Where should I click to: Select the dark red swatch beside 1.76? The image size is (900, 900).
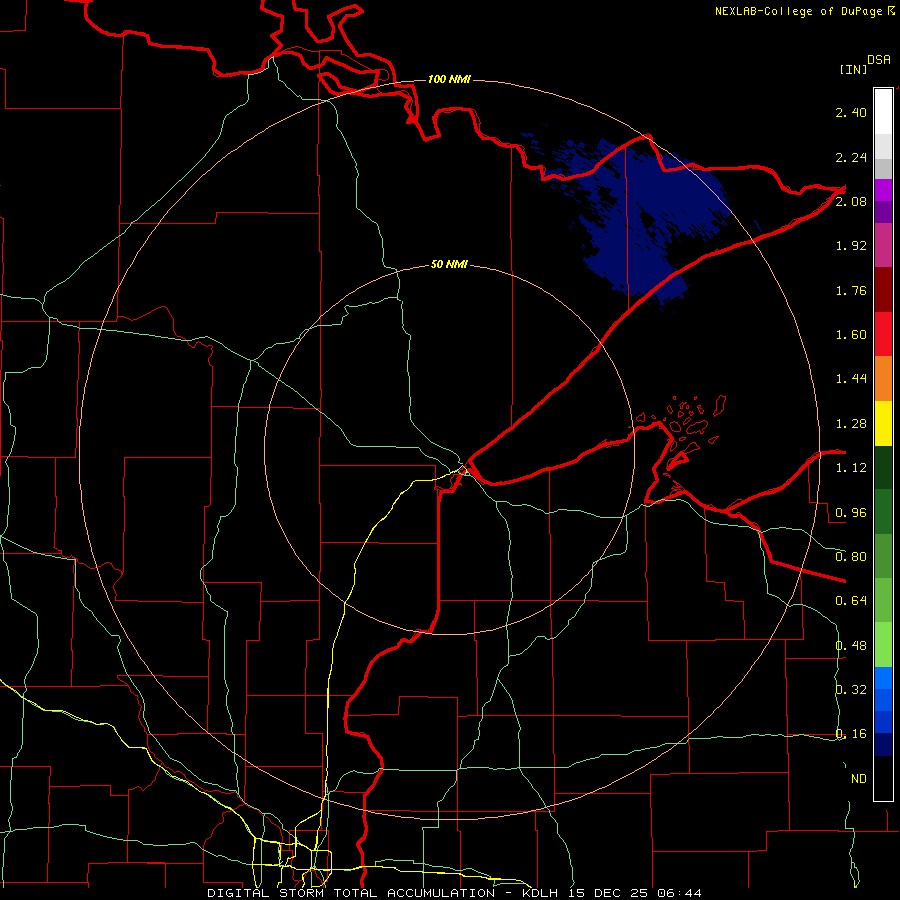pos(883,289)
